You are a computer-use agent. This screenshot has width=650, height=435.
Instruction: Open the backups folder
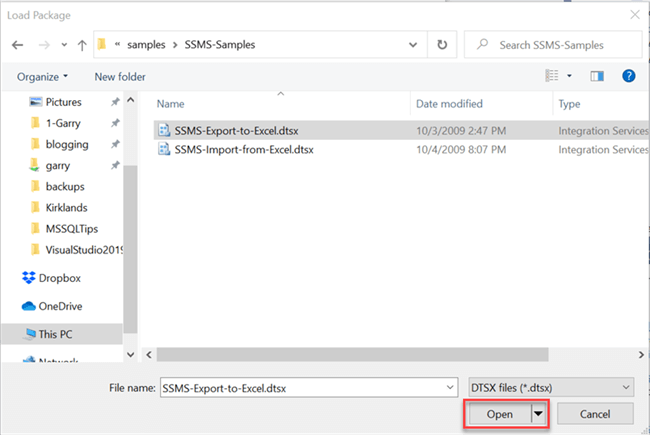pyautogui.click(x=65, y=187)
